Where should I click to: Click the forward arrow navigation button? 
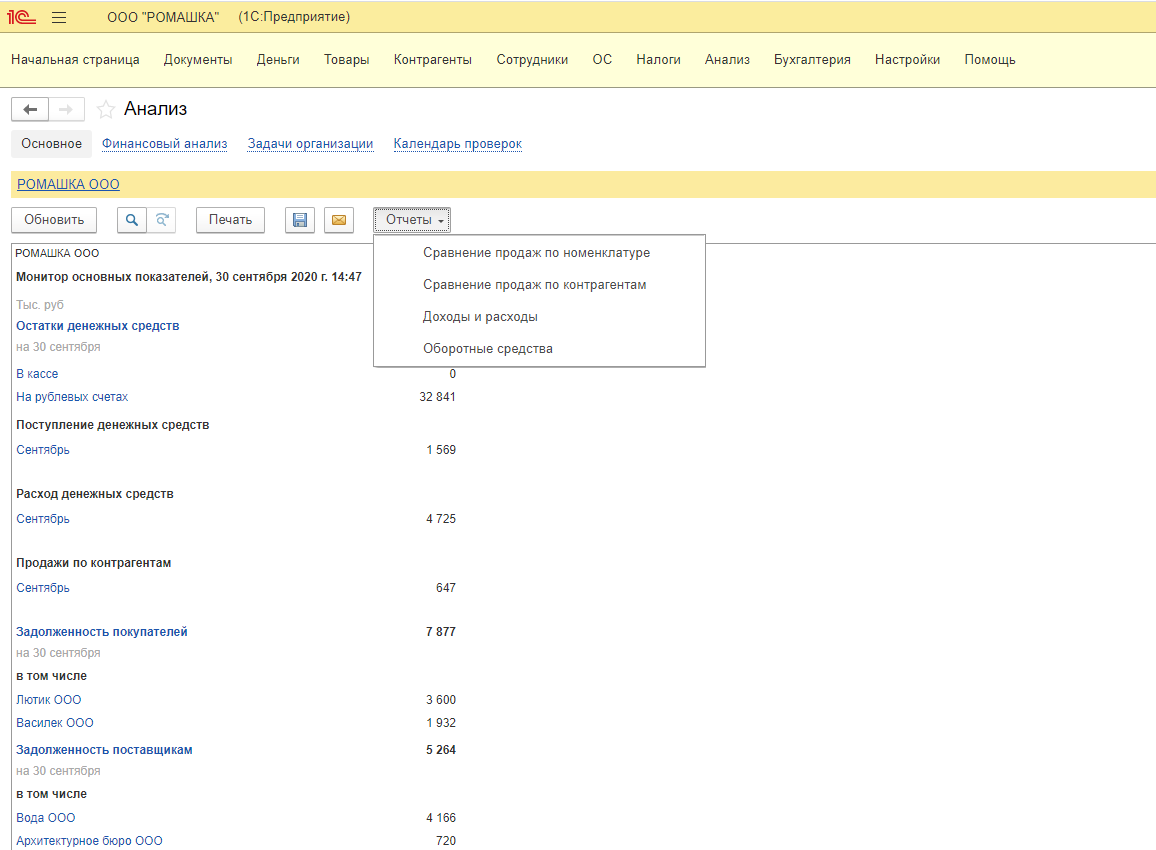coord(66,109)
